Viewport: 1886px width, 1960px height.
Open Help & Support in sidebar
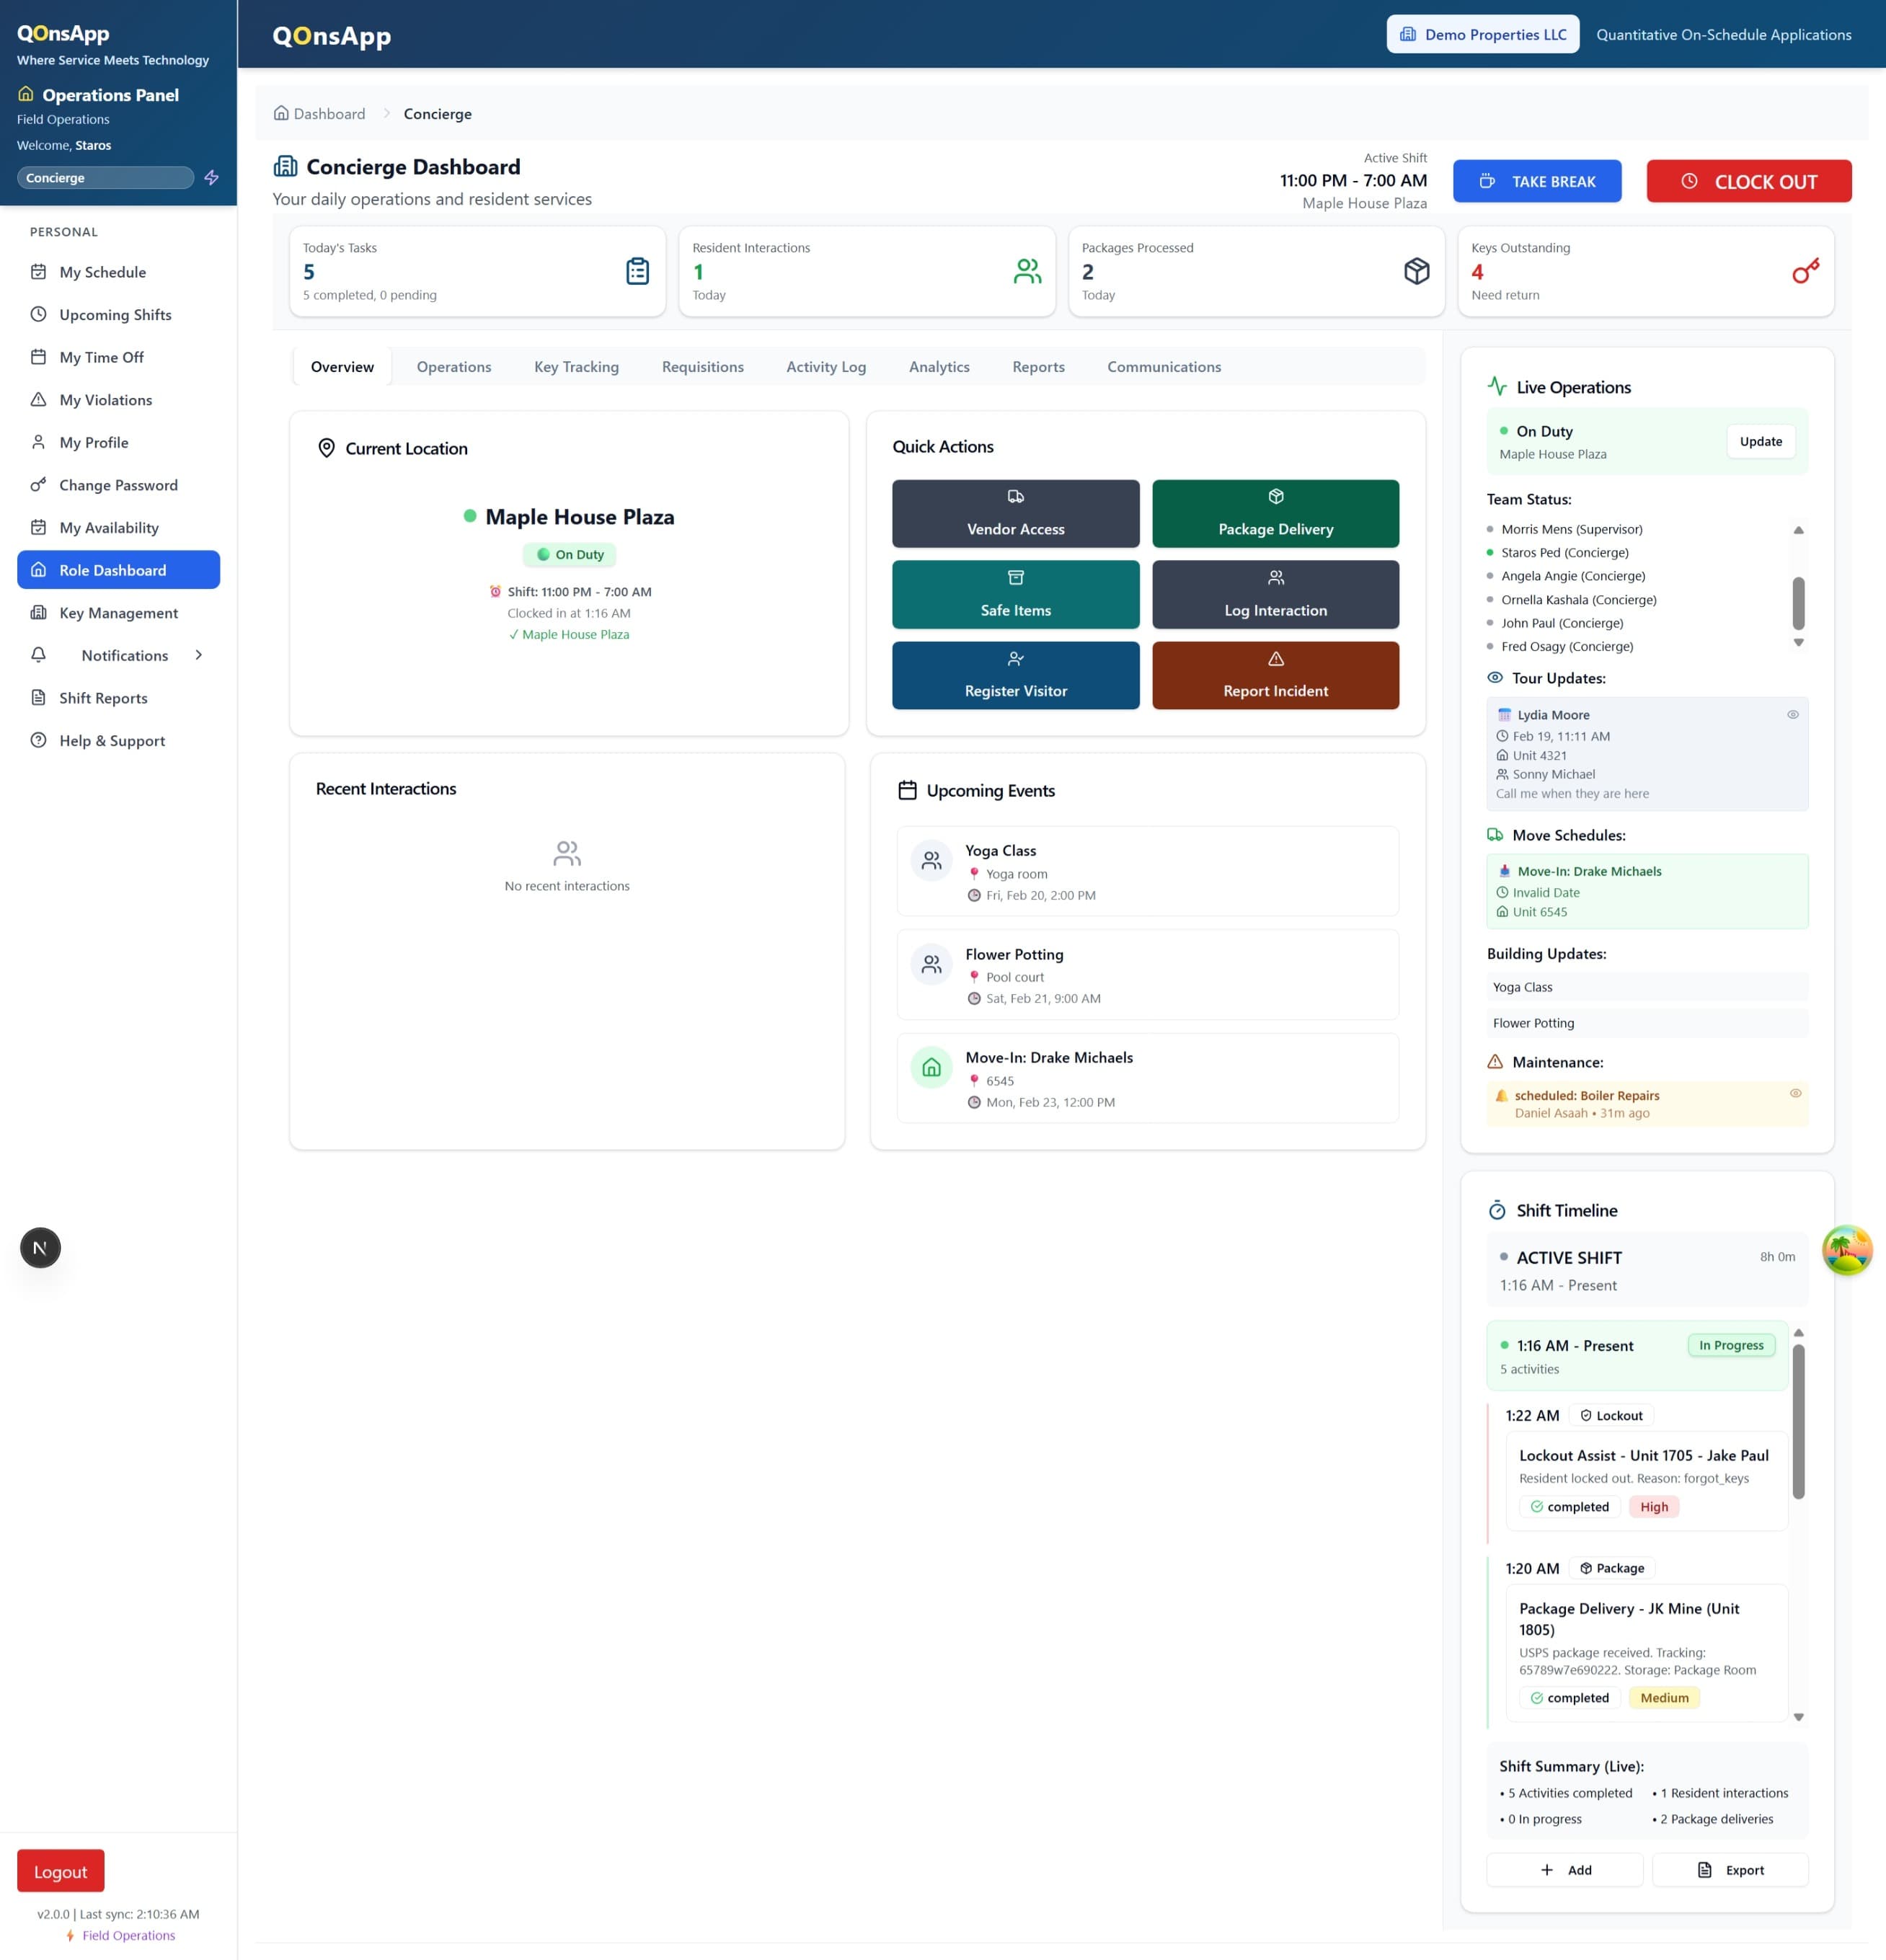coord(111,740)
